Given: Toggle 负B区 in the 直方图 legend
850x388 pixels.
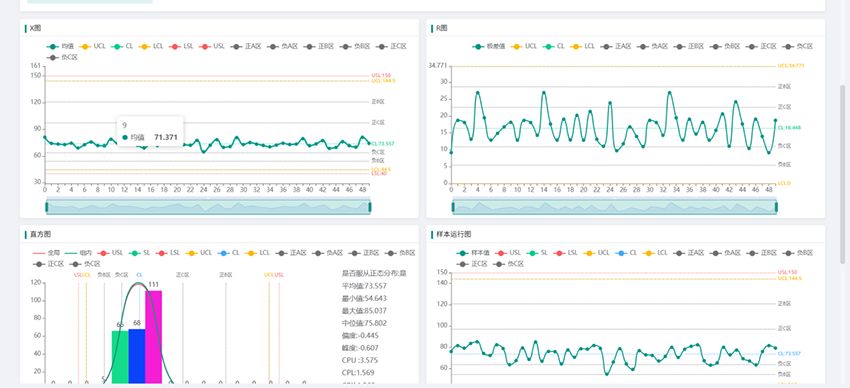Looking at the screenshot, I should coord(401,253).
